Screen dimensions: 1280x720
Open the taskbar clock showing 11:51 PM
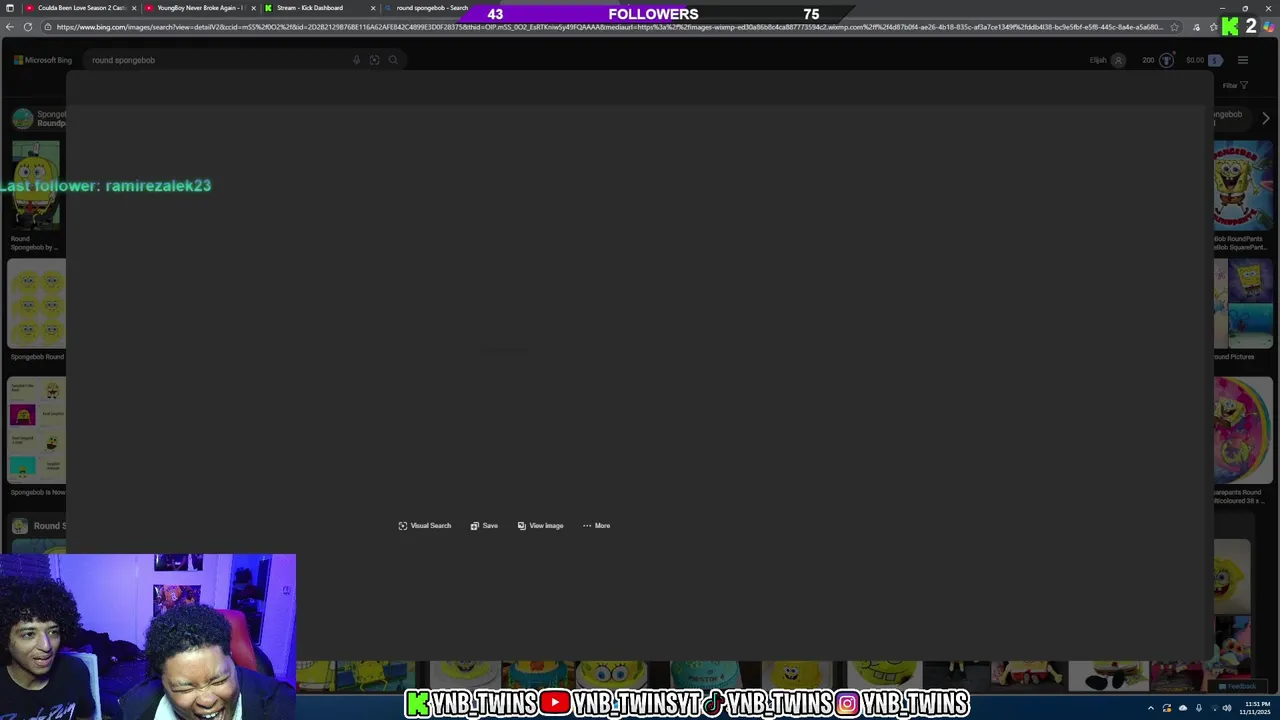tap(1256, 708)
